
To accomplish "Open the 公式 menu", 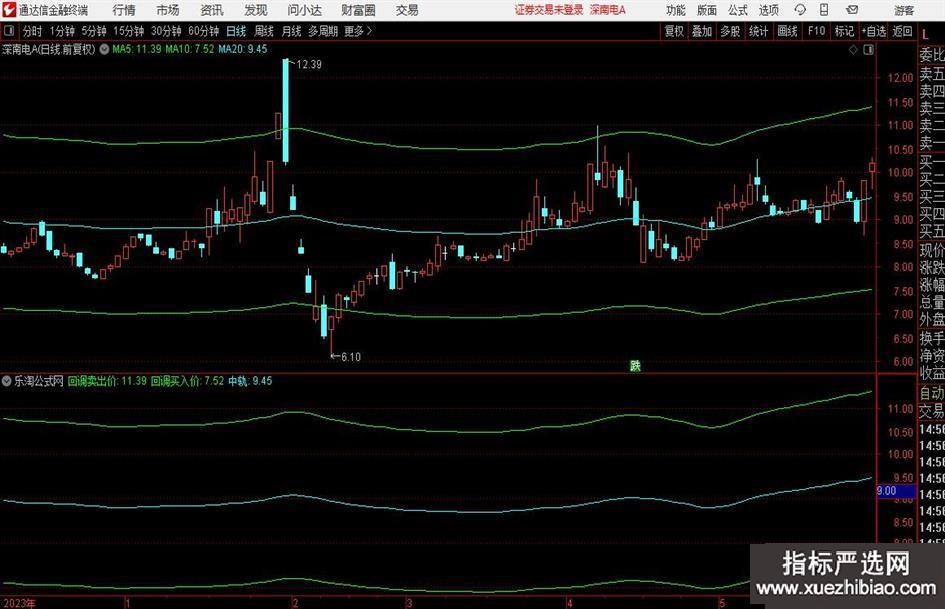I will [738, 10].
